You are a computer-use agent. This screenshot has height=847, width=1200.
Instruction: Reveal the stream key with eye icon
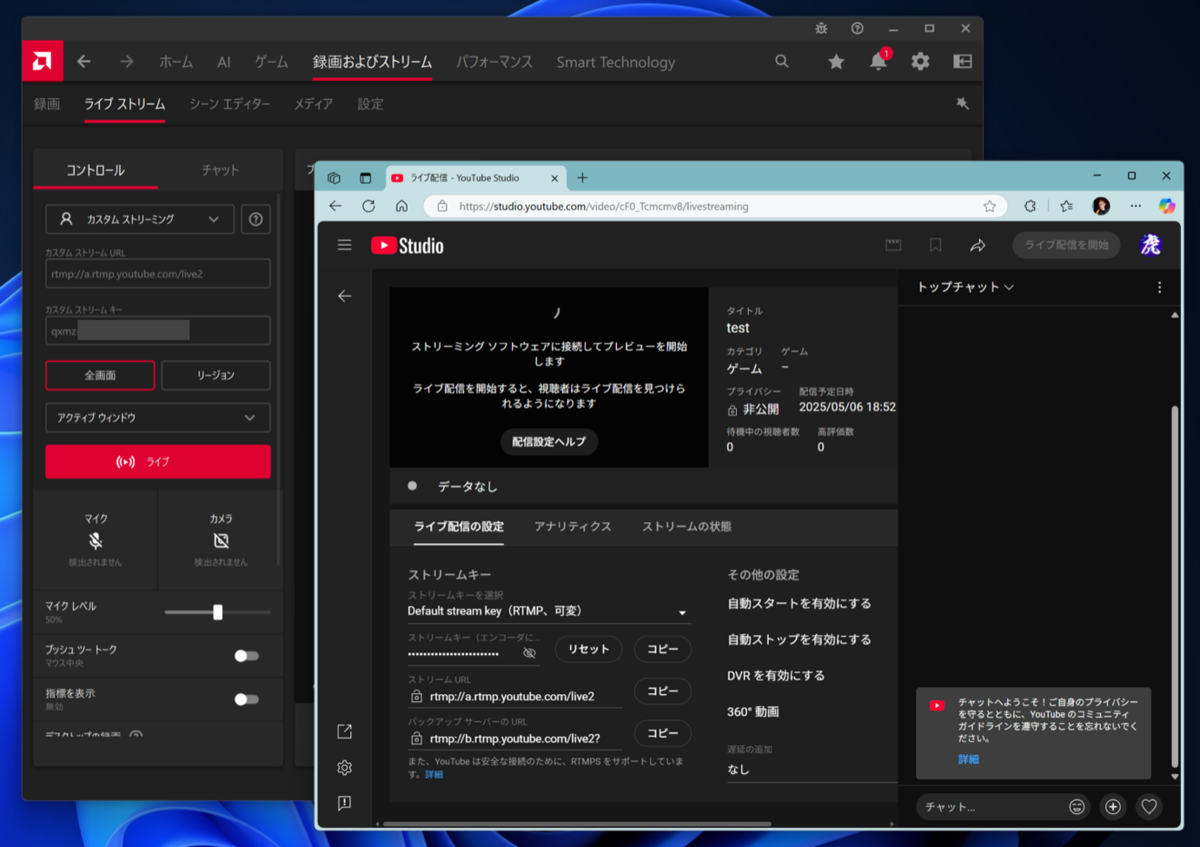530,653
